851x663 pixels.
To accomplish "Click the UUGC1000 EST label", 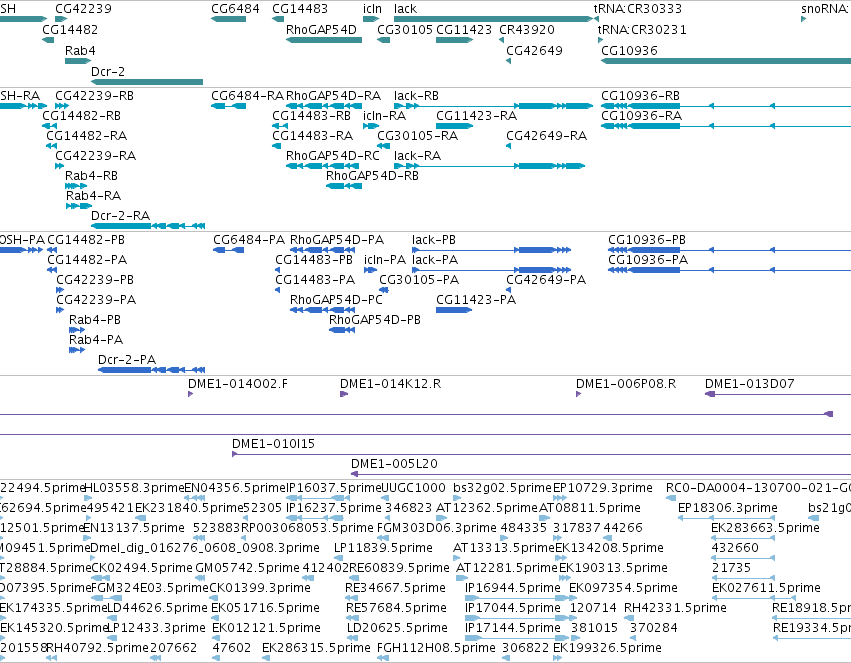I will pyautogui.click(x=413, y=487).
